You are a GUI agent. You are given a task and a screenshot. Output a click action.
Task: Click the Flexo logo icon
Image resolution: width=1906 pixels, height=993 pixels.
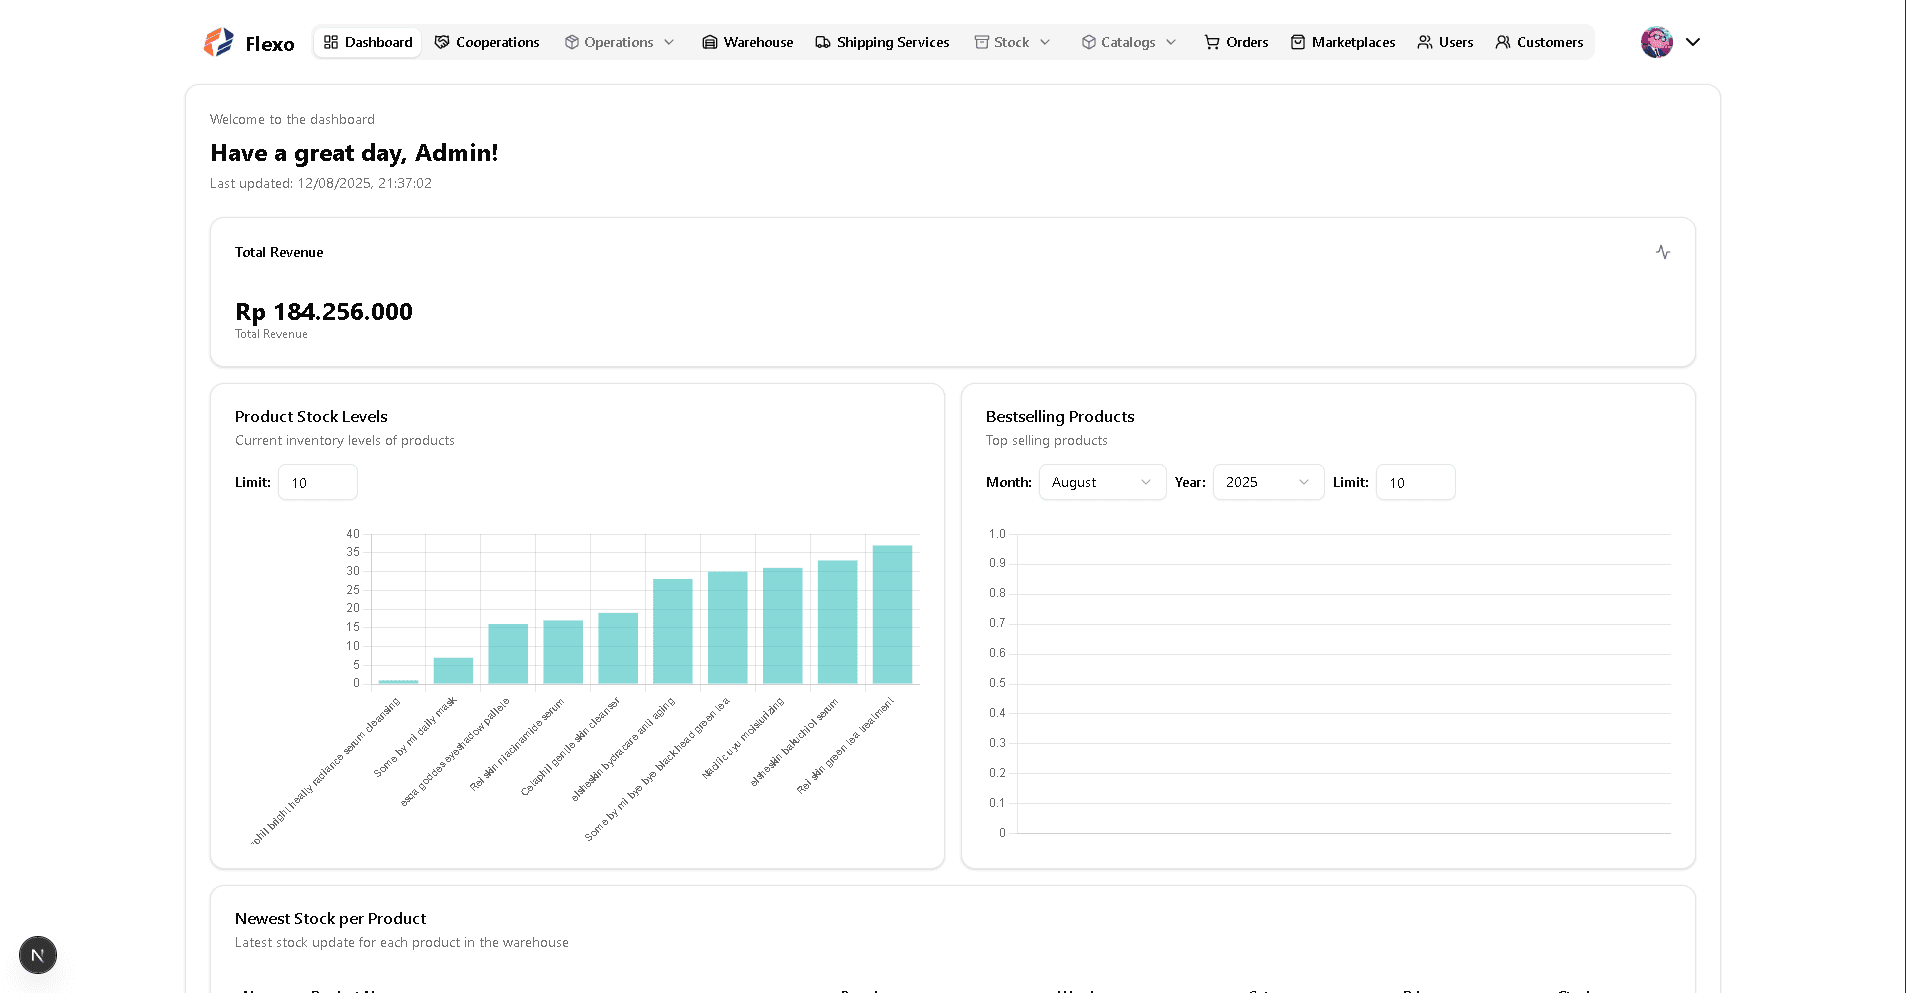(218, 42)
